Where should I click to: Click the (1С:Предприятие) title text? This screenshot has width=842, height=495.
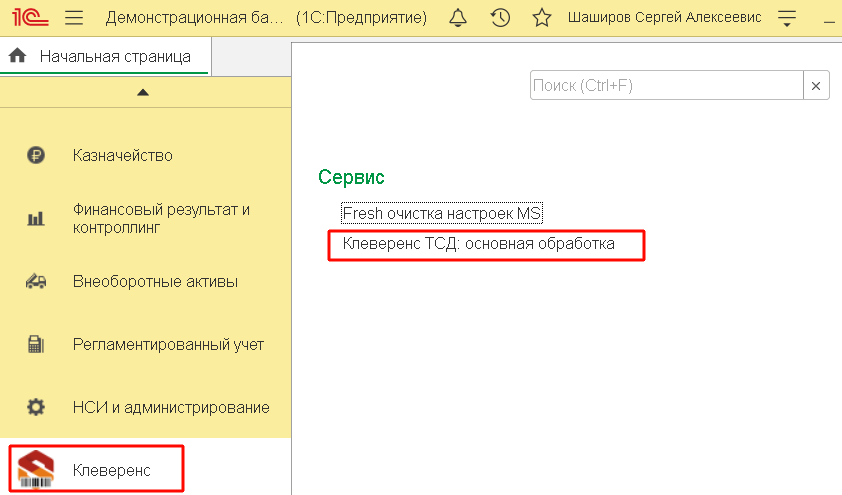361,18
